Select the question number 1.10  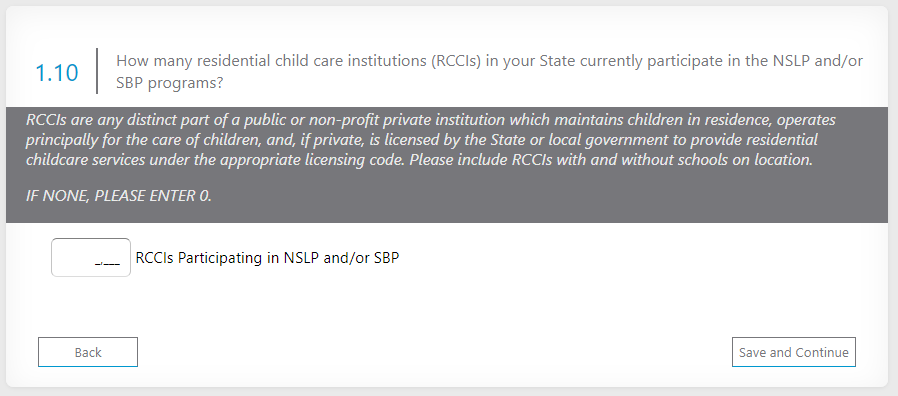pos(57,73)
